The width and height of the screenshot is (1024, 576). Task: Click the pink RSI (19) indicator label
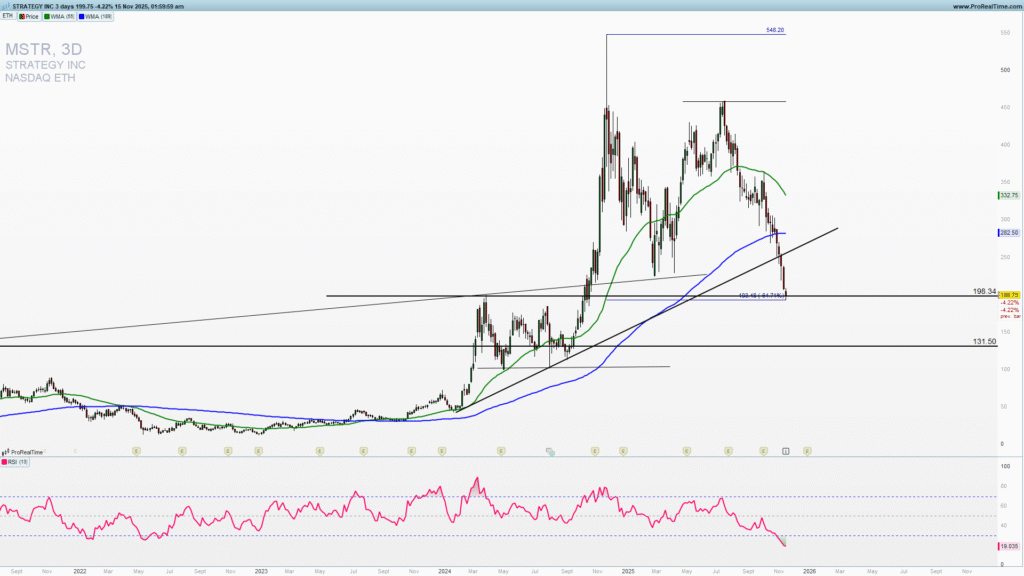(x=15, y=463)
